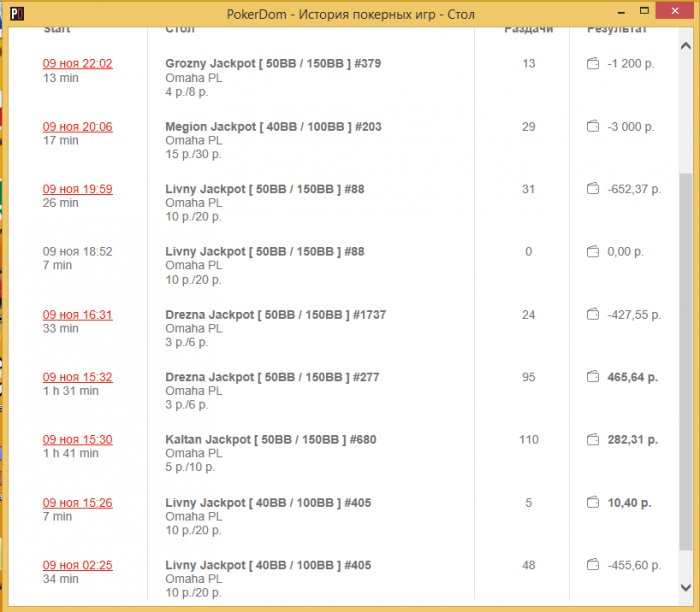Open session link 09 ноя 15:26
The width and height of the screenshot is (700, 612).
[78, 503]
